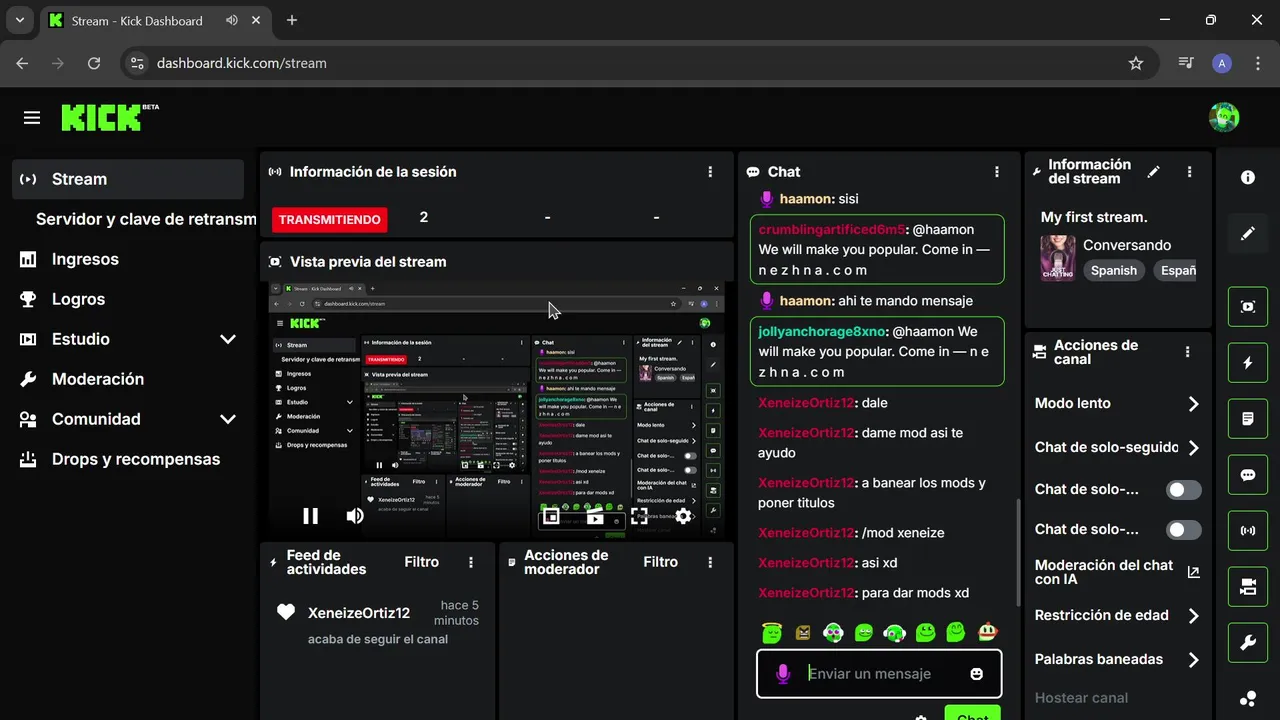Click the info icon in the right sidebar

(x=1248, y=178)
